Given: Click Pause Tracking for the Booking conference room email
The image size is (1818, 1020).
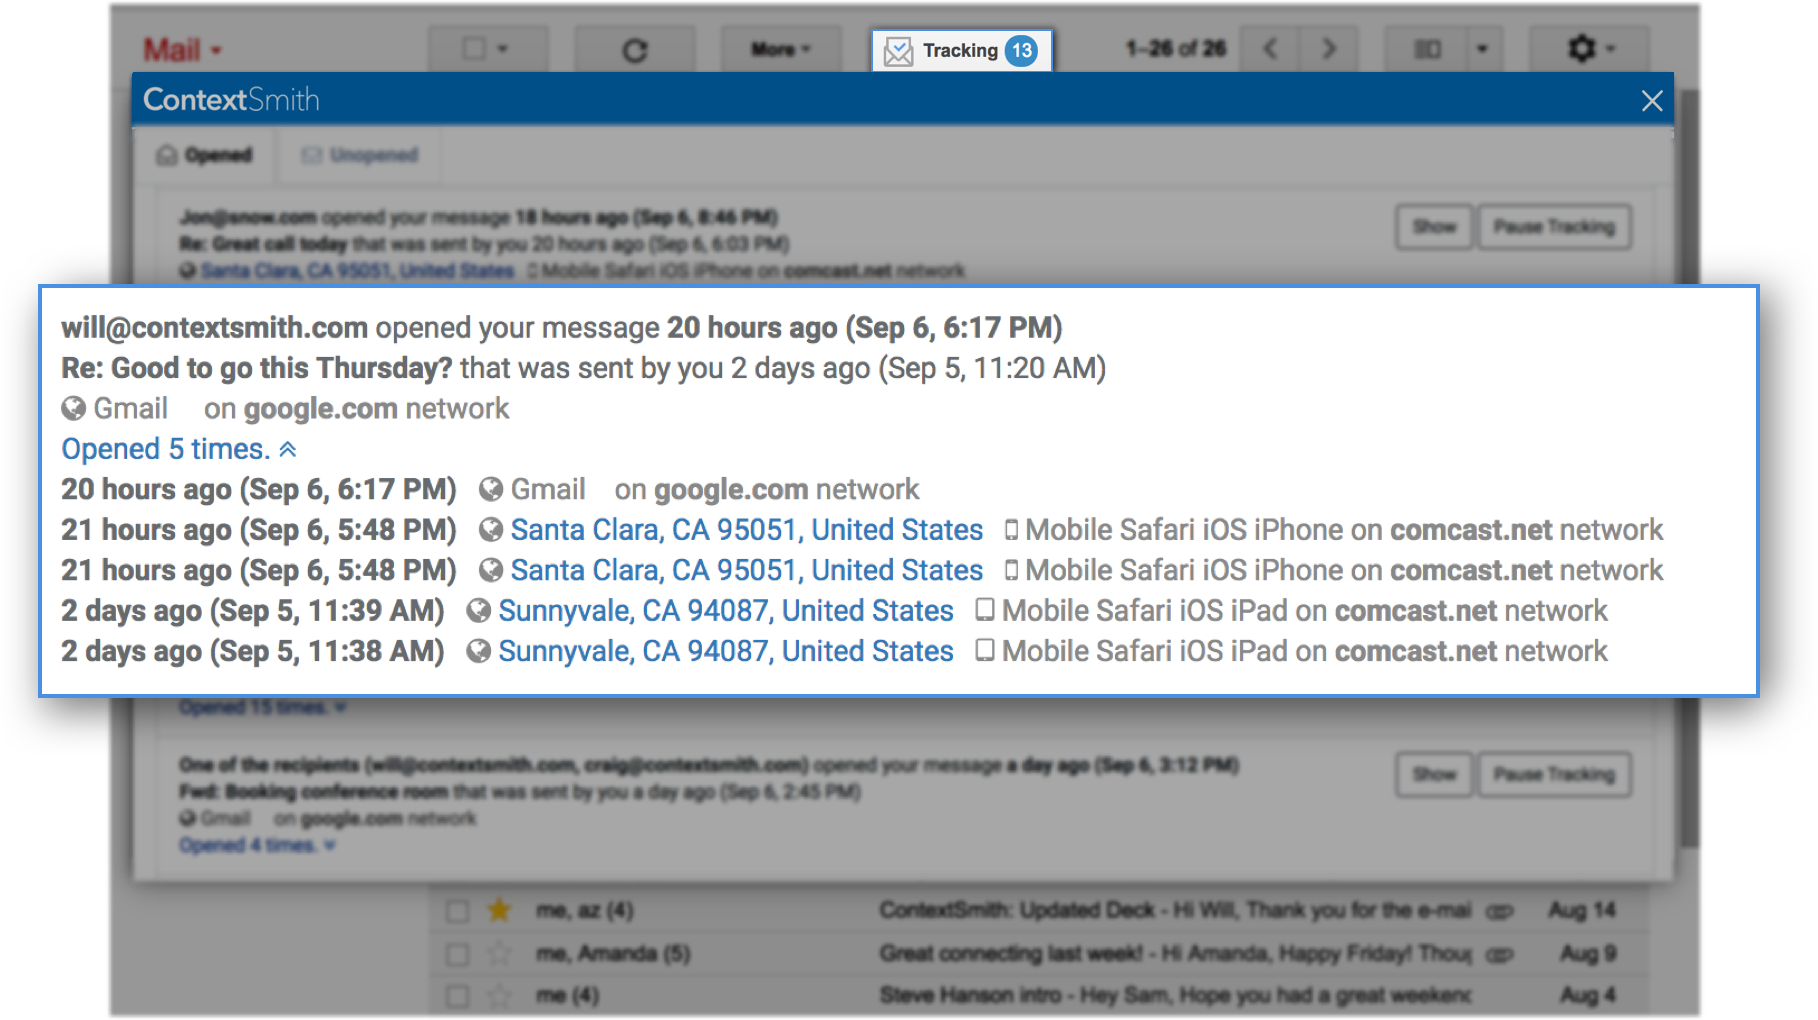Looking at the screenshot, I should 1554,773.
